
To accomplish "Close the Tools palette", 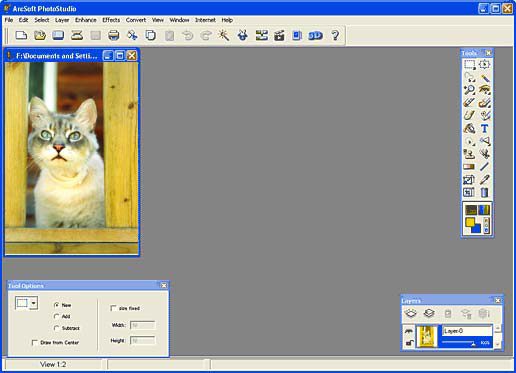I will click(x=488, y=53).
